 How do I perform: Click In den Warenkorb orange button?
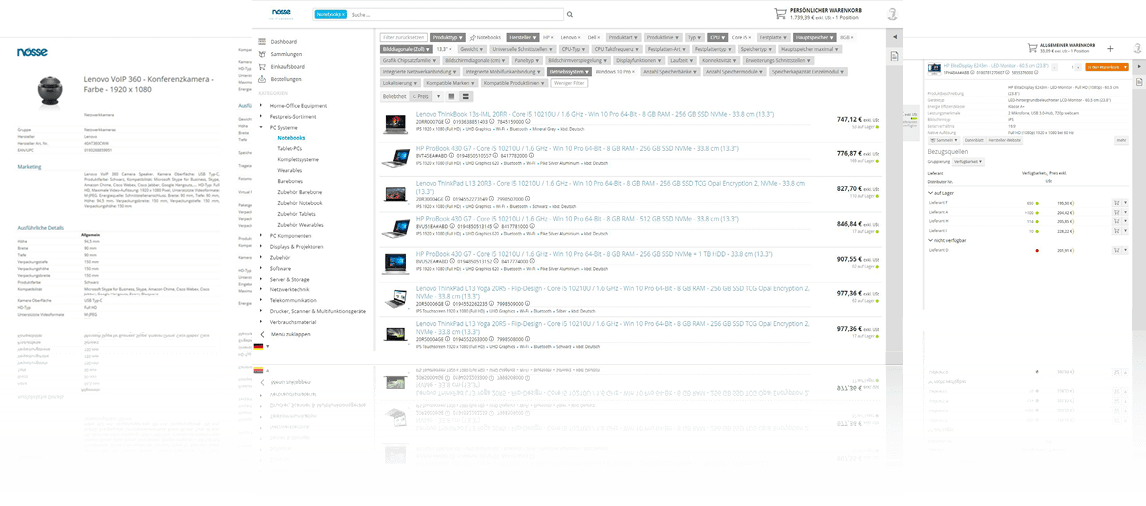(x=1107, y=67)
